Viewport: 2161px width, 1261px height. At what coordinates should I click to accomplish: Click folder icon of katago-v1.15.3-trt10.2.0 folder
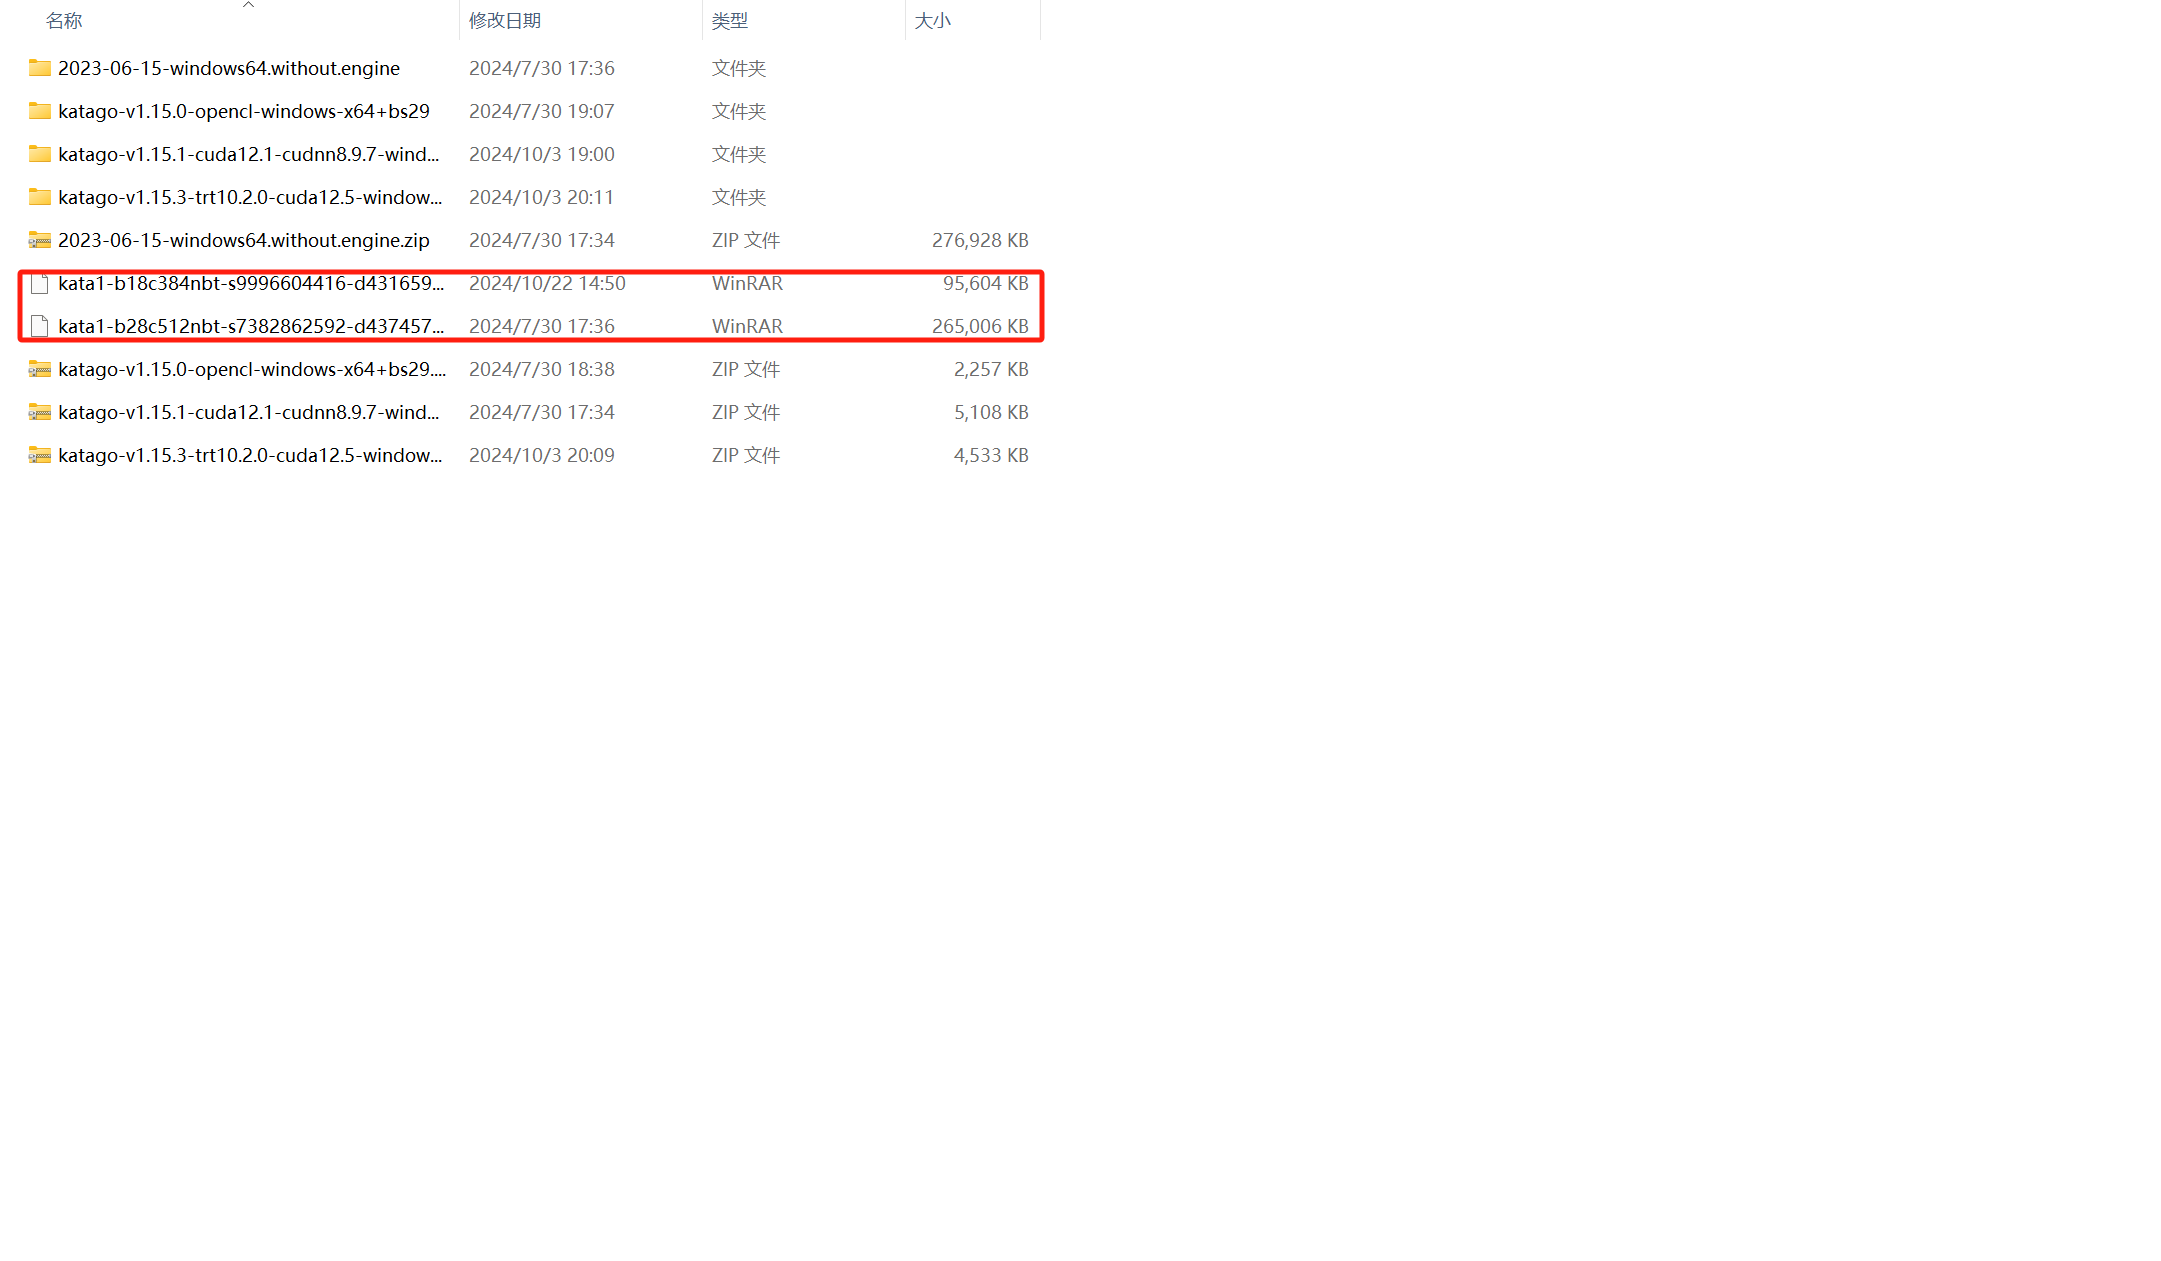pos(40,197)
